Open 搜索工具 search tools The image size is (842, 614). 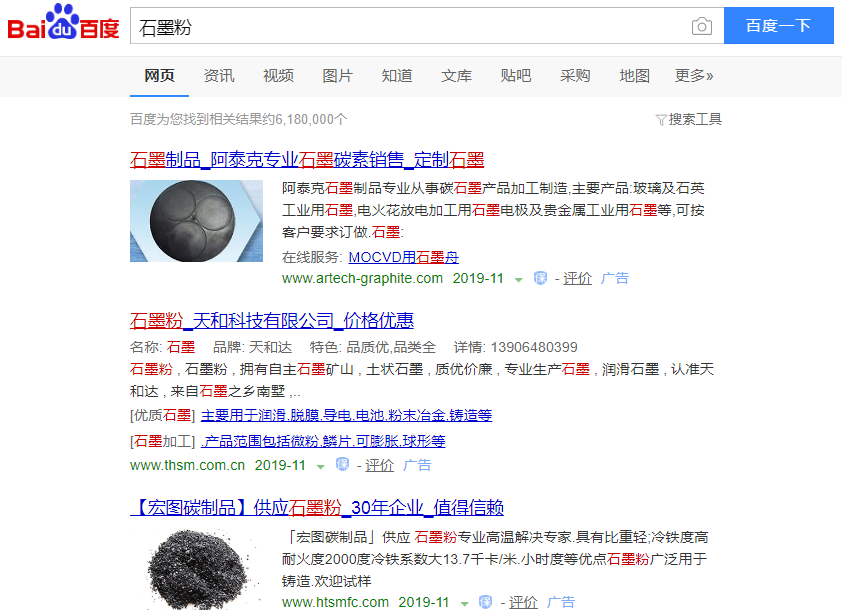(x=695, y=119)
